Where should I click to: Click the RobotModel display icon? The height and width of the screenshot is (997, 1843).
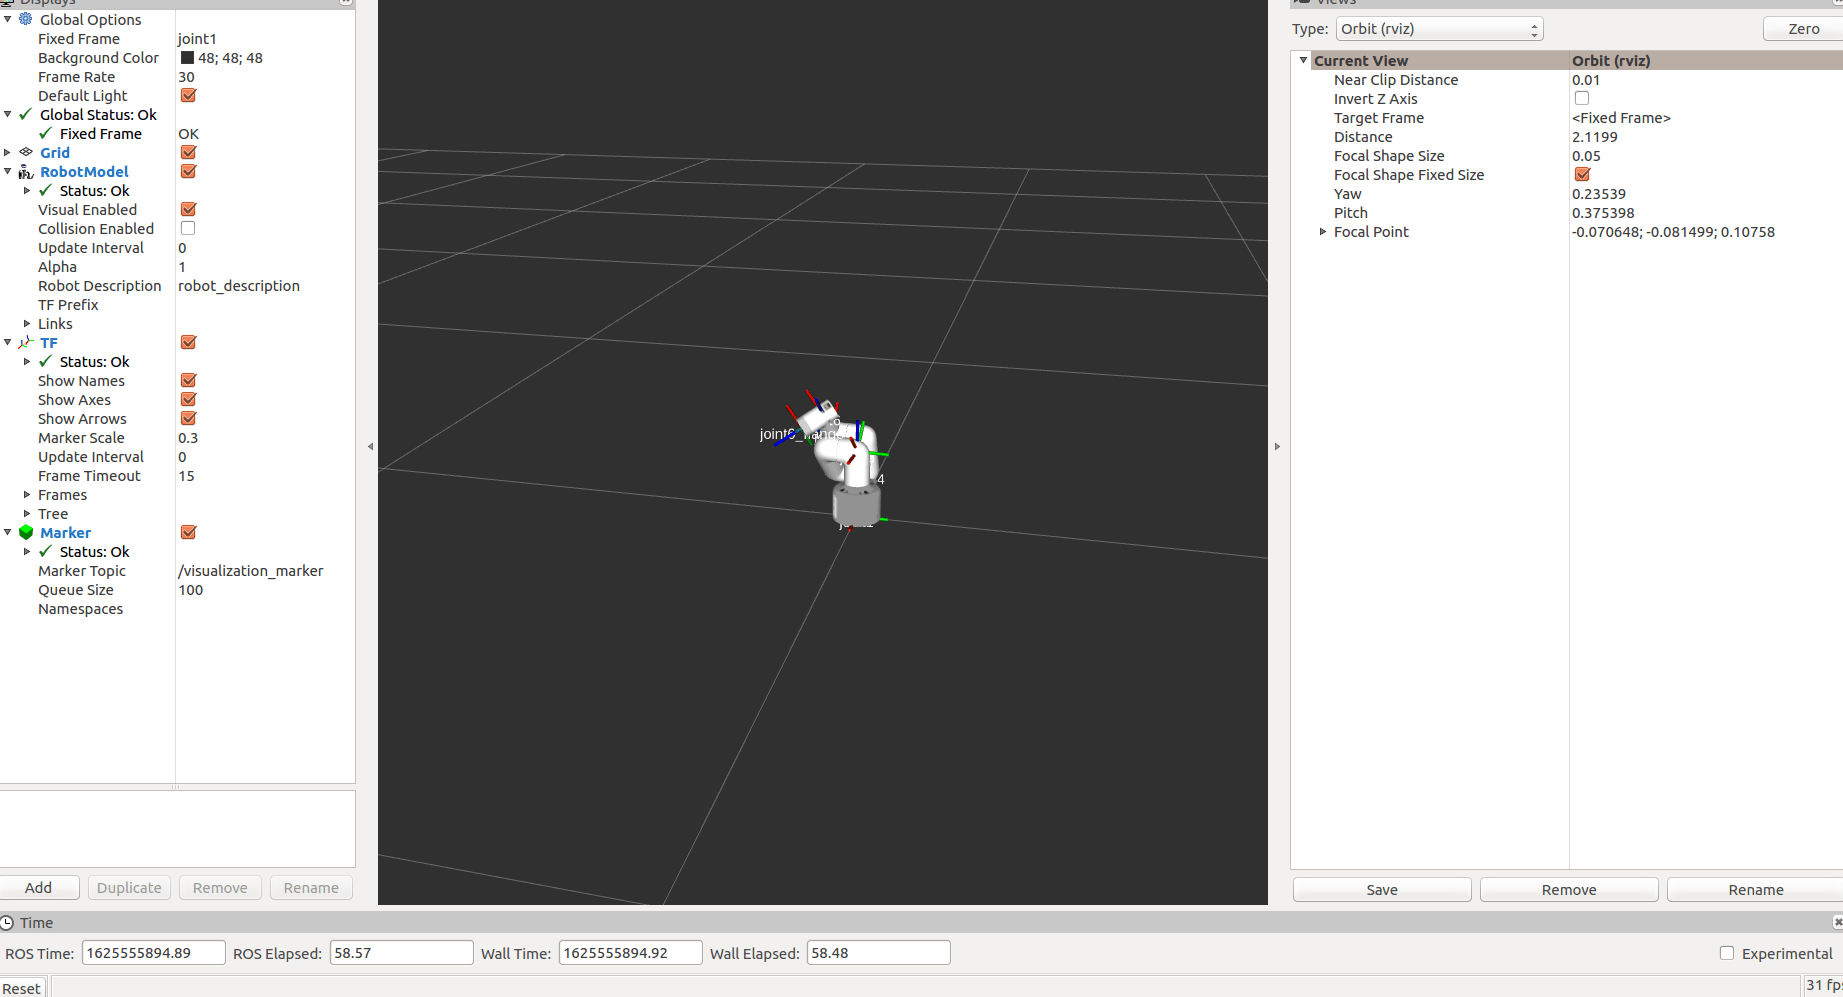(26, 172)
